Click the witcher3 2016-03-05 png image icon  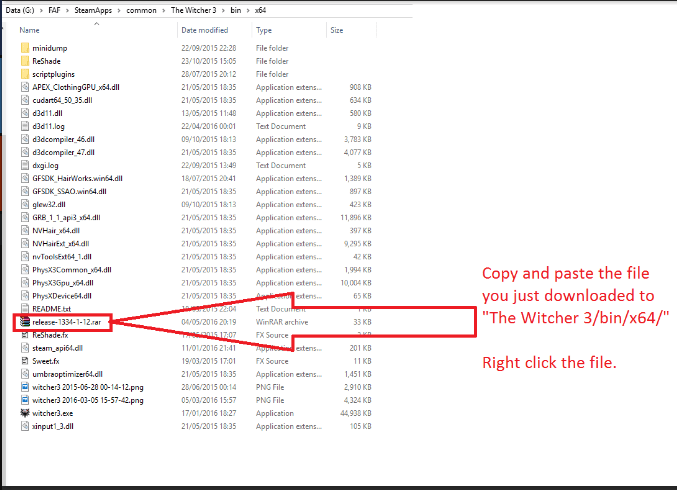pyautogui.click(x=25, y=400)
